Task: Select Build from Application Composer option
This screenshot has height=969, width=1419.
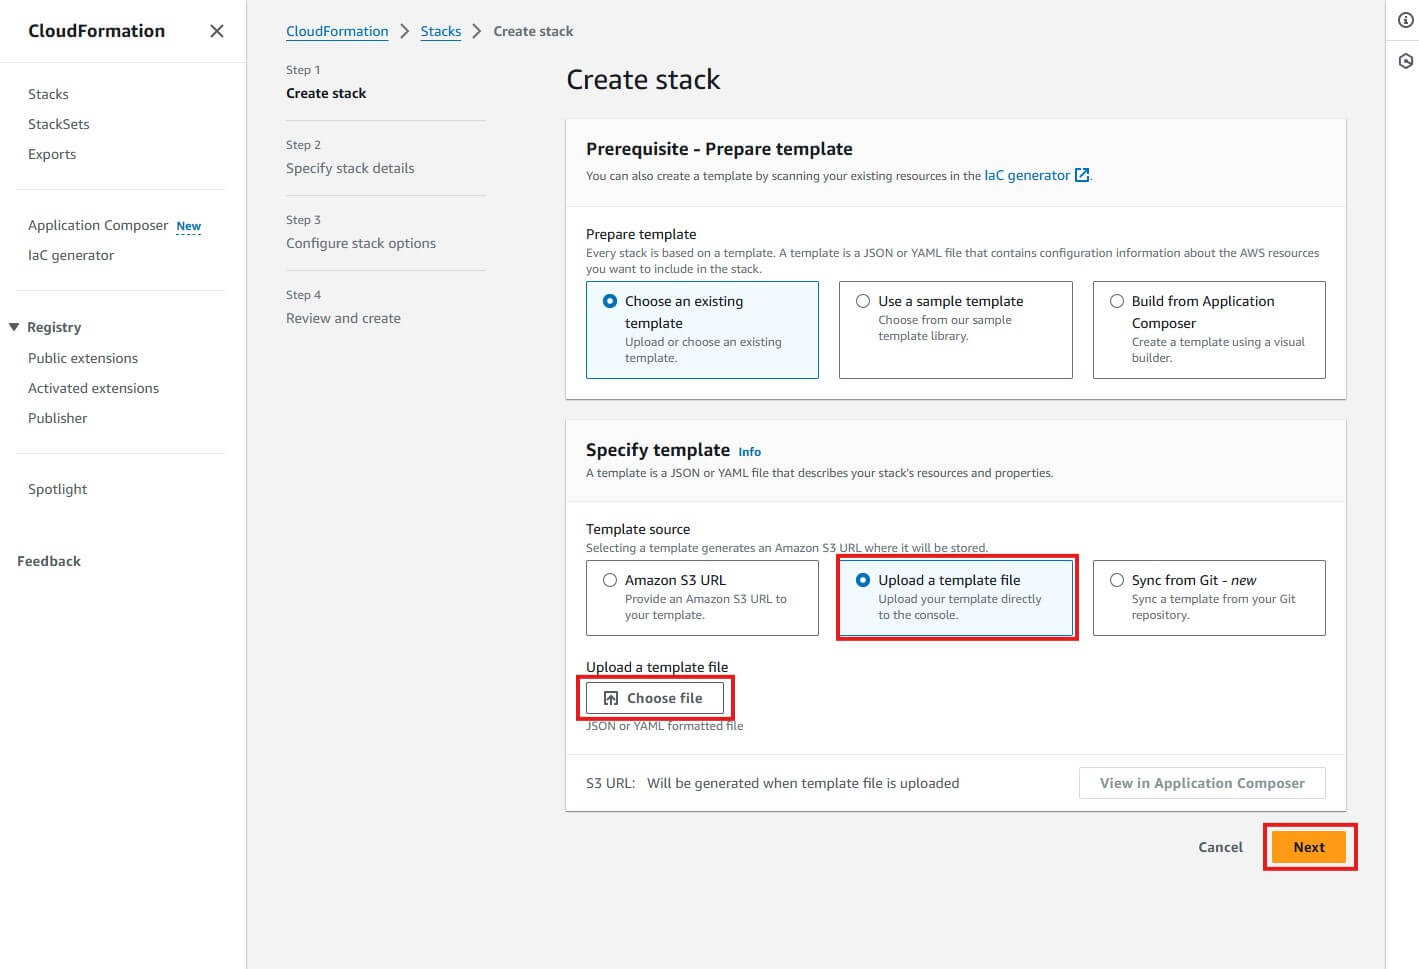Action: pyautogui.click(x=1209, y=330)
